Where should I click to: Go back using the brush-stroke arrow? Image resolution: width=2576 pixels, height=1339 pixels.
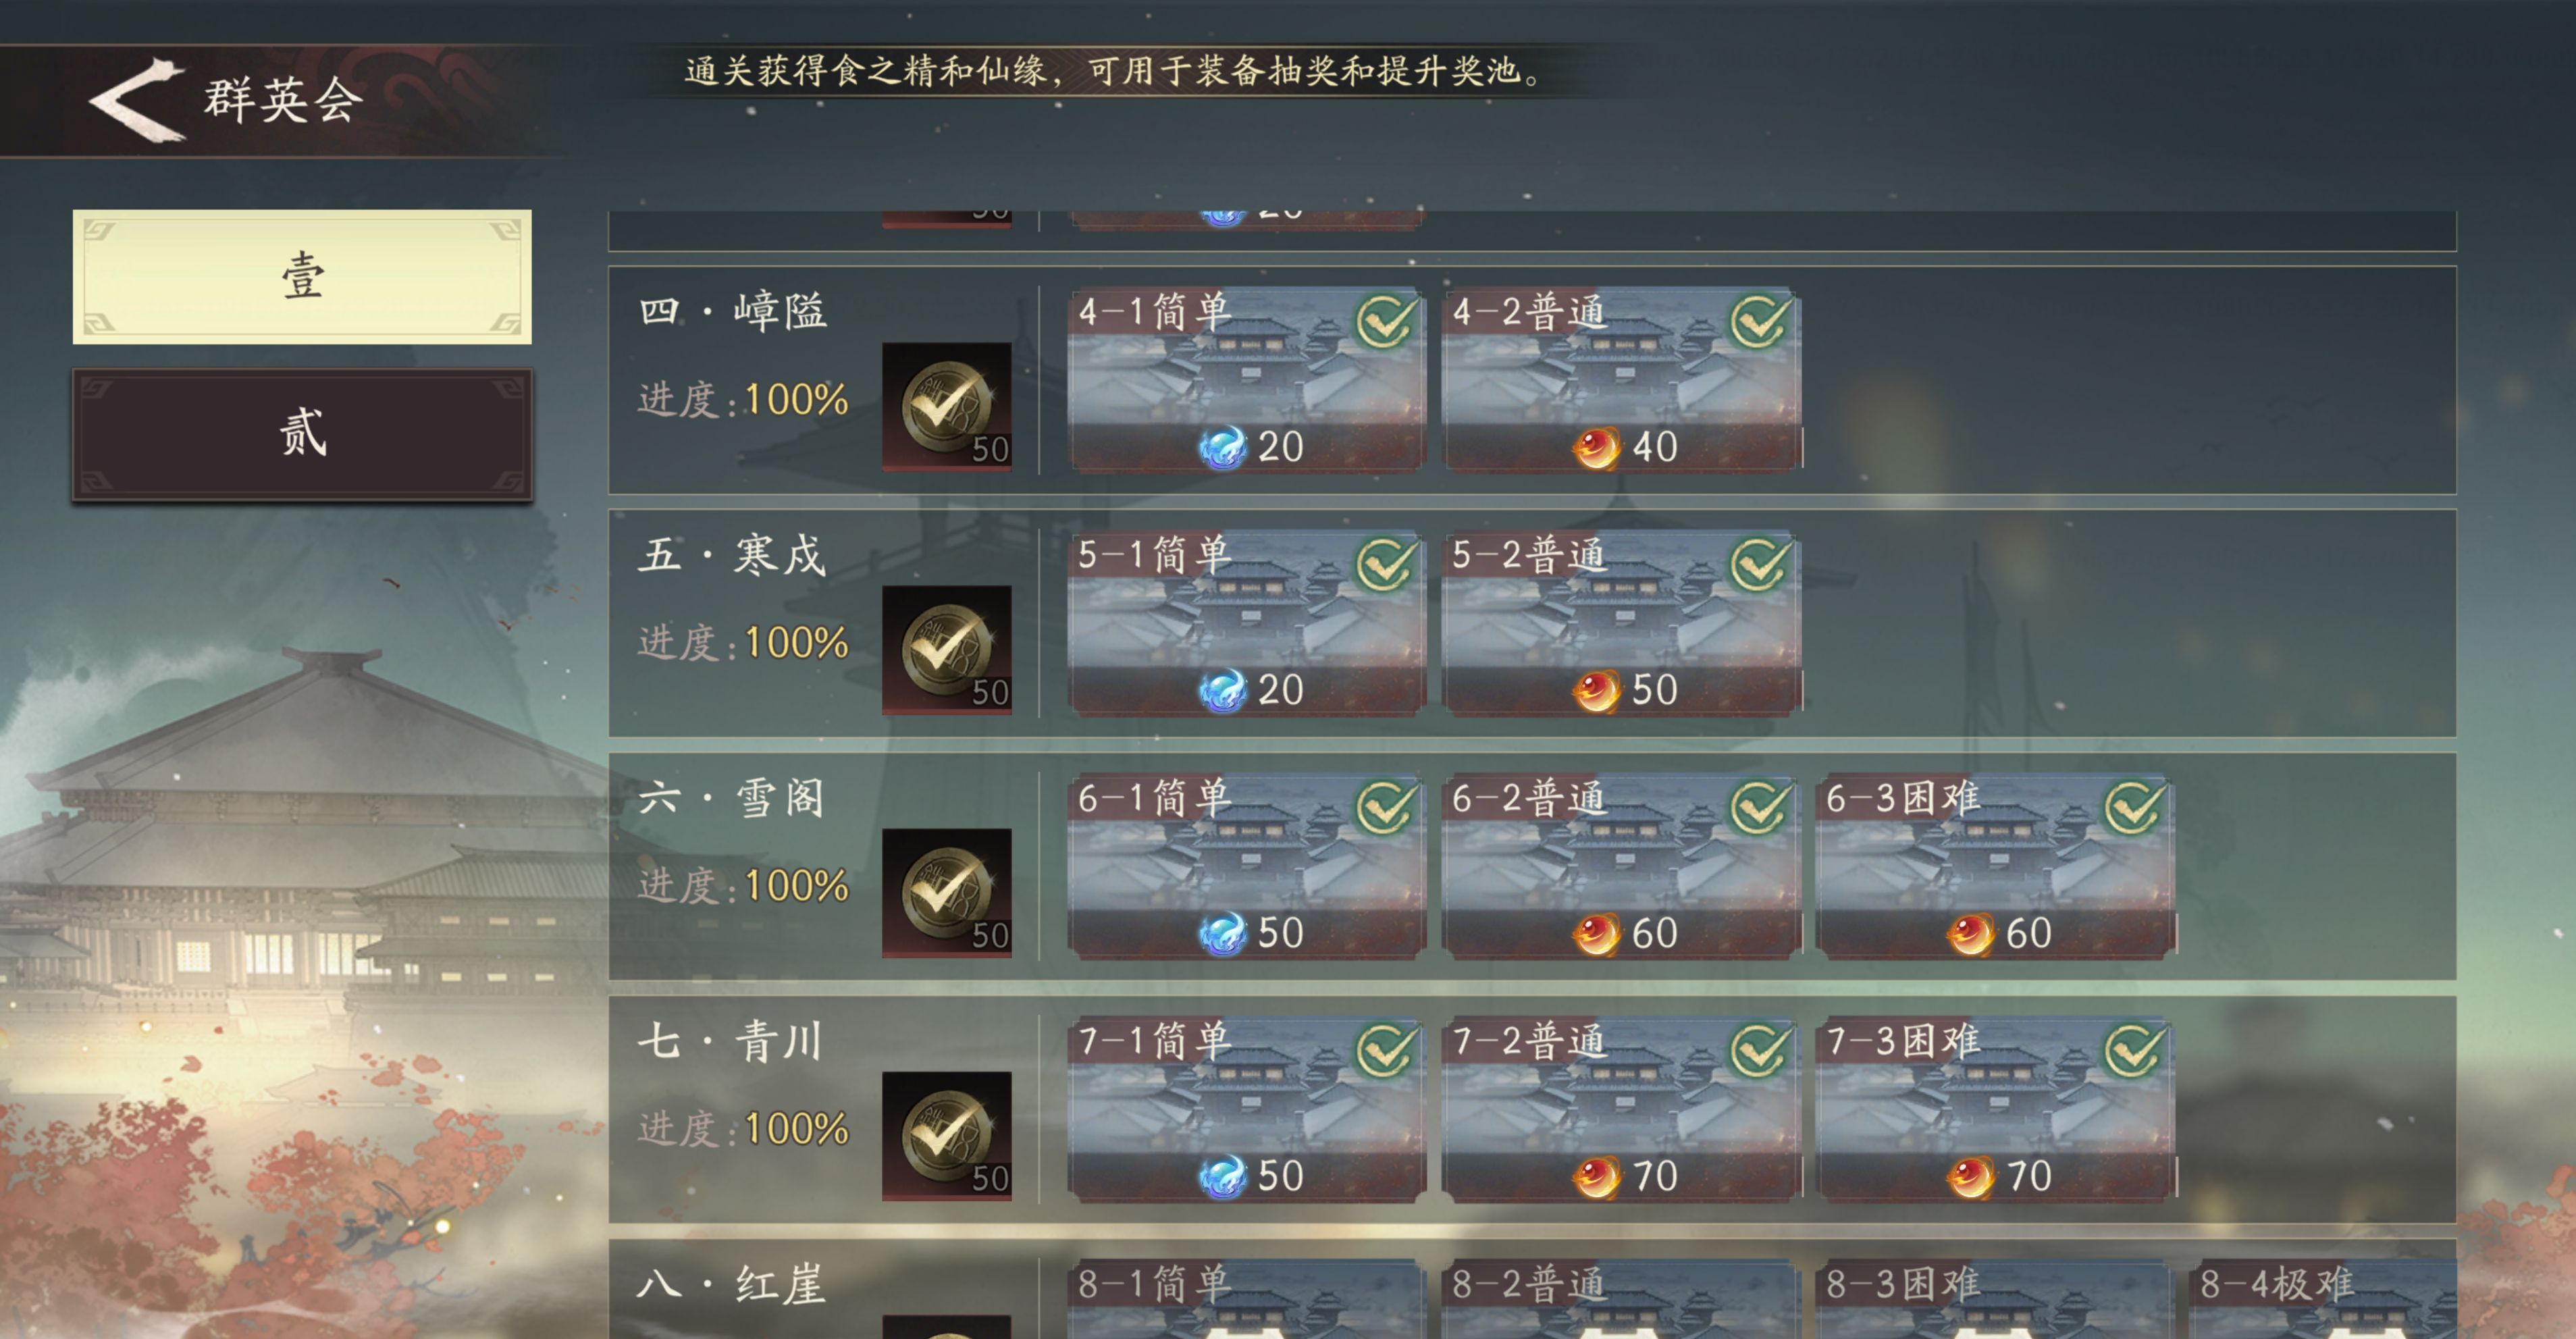(137, 99)
